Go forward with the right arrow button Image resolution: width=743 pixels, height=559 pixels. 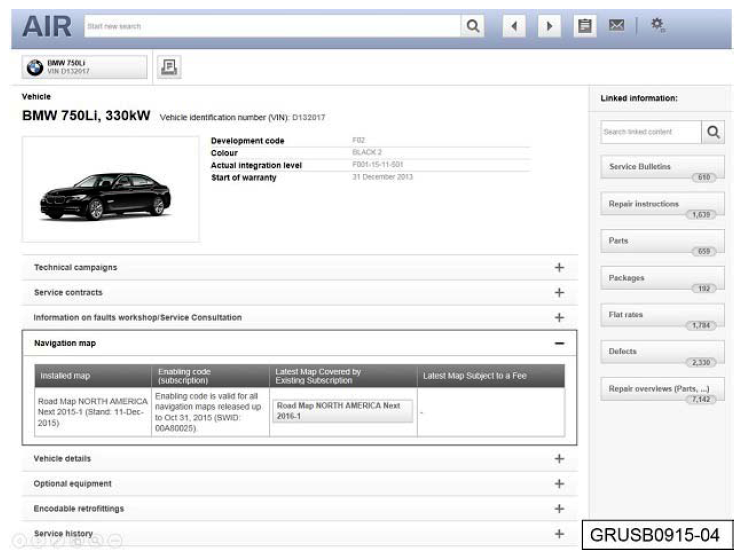[549, 26]
